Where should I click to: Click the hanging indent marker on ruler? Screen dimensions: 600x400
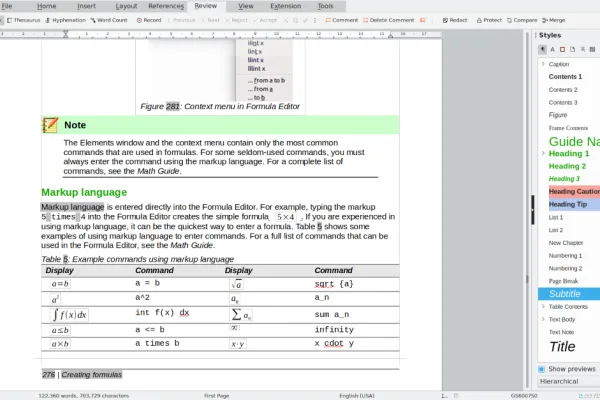click(65, 36)
